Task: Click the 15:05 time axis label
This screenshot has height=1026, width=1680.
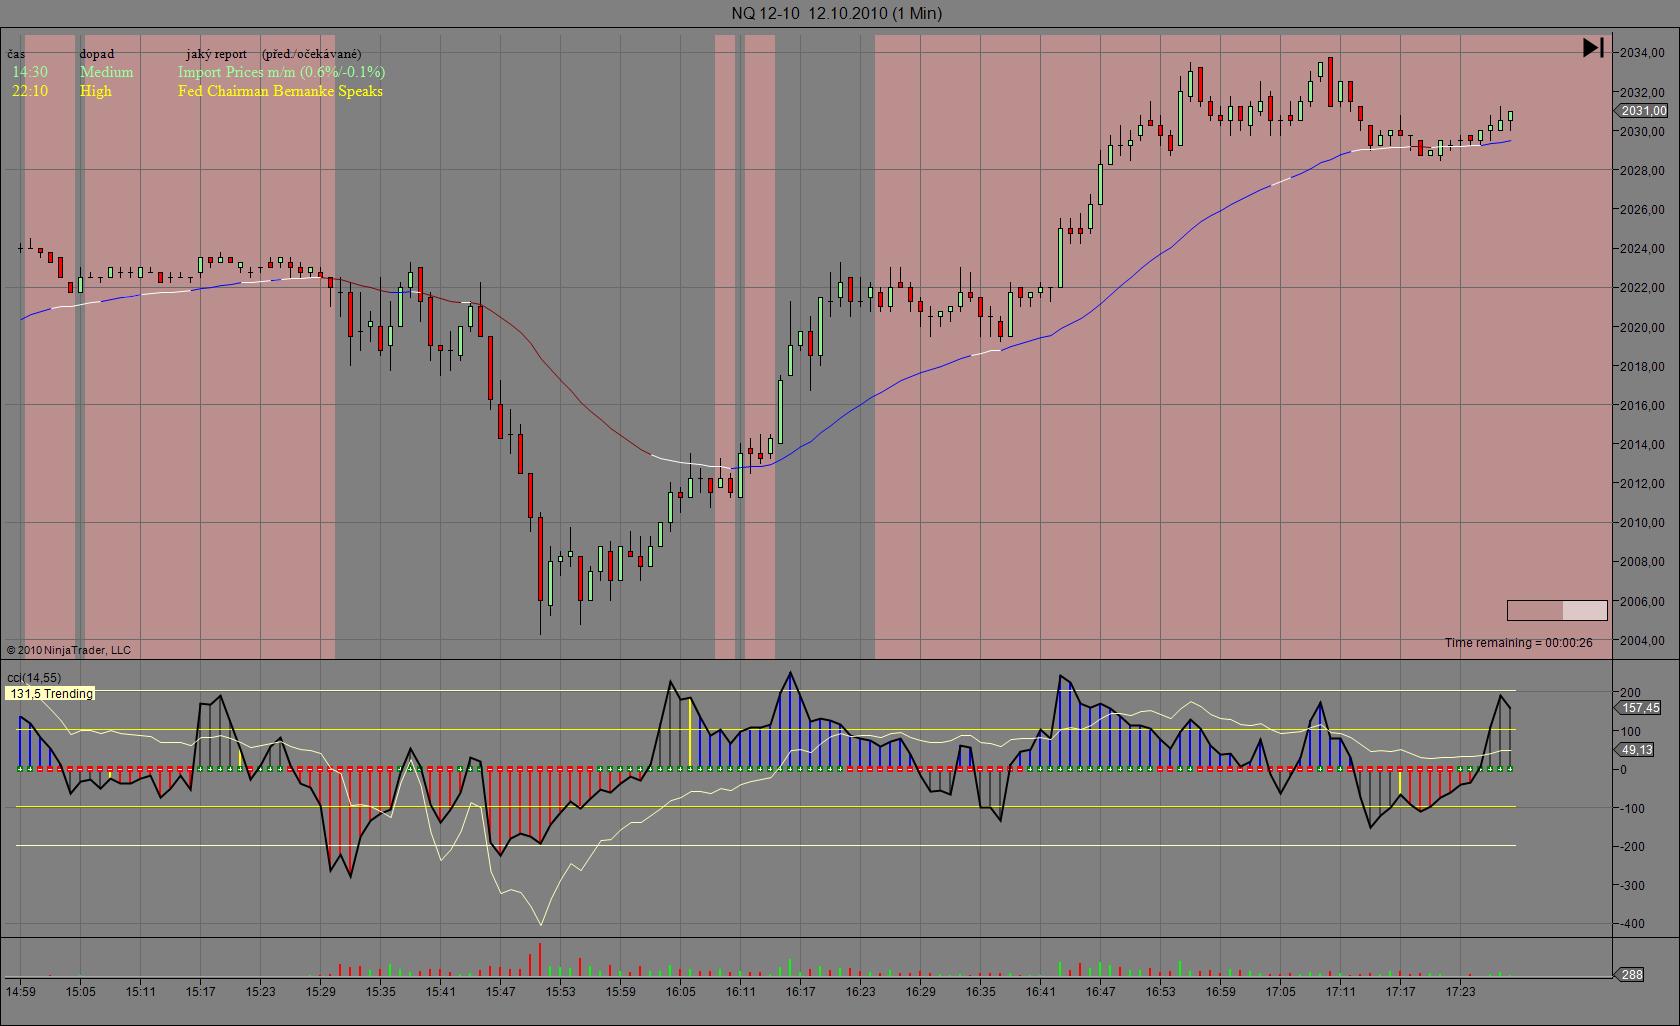Action: click(x=81, y=992)
